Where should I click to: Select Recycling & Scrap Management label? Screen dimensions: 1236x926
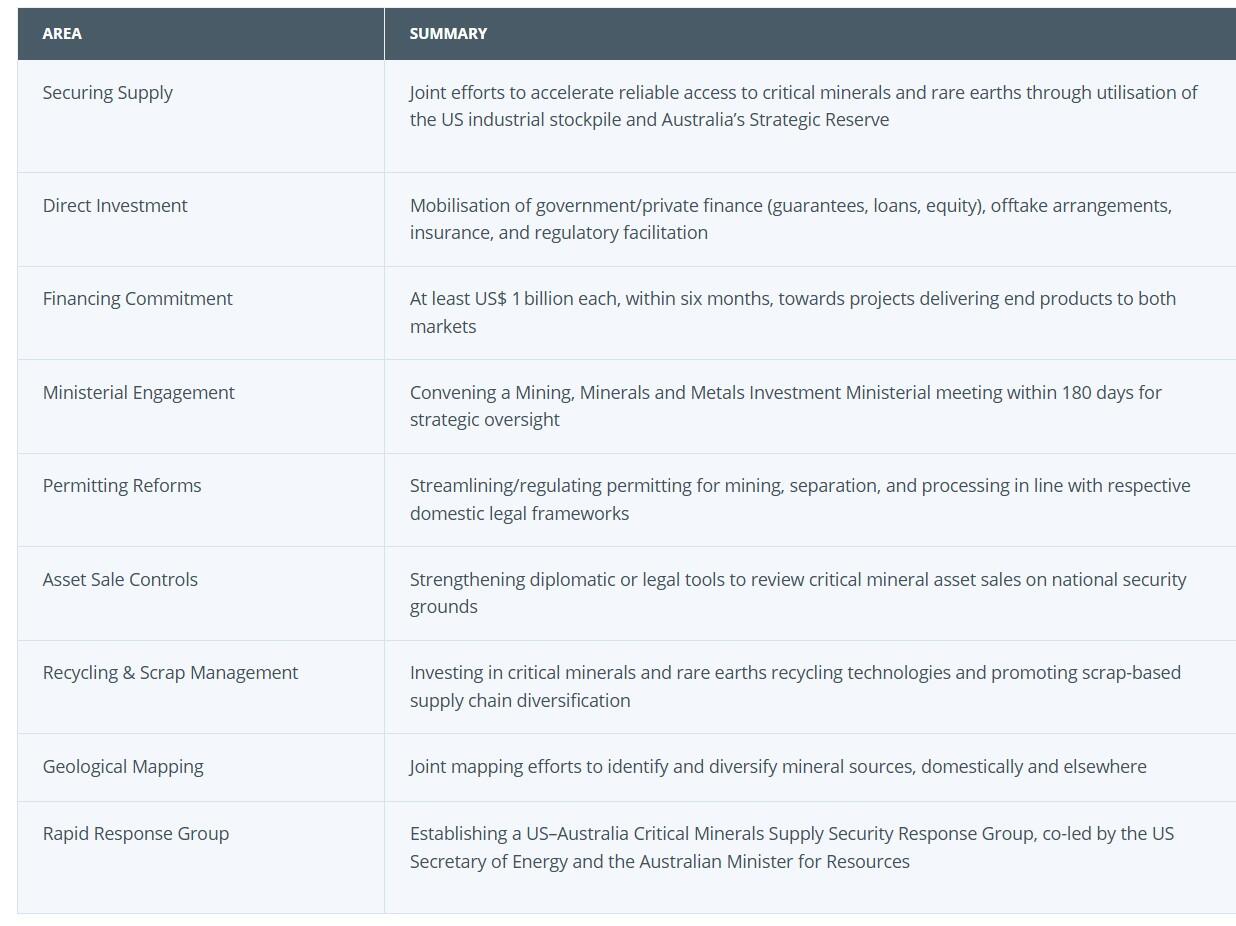170,673
